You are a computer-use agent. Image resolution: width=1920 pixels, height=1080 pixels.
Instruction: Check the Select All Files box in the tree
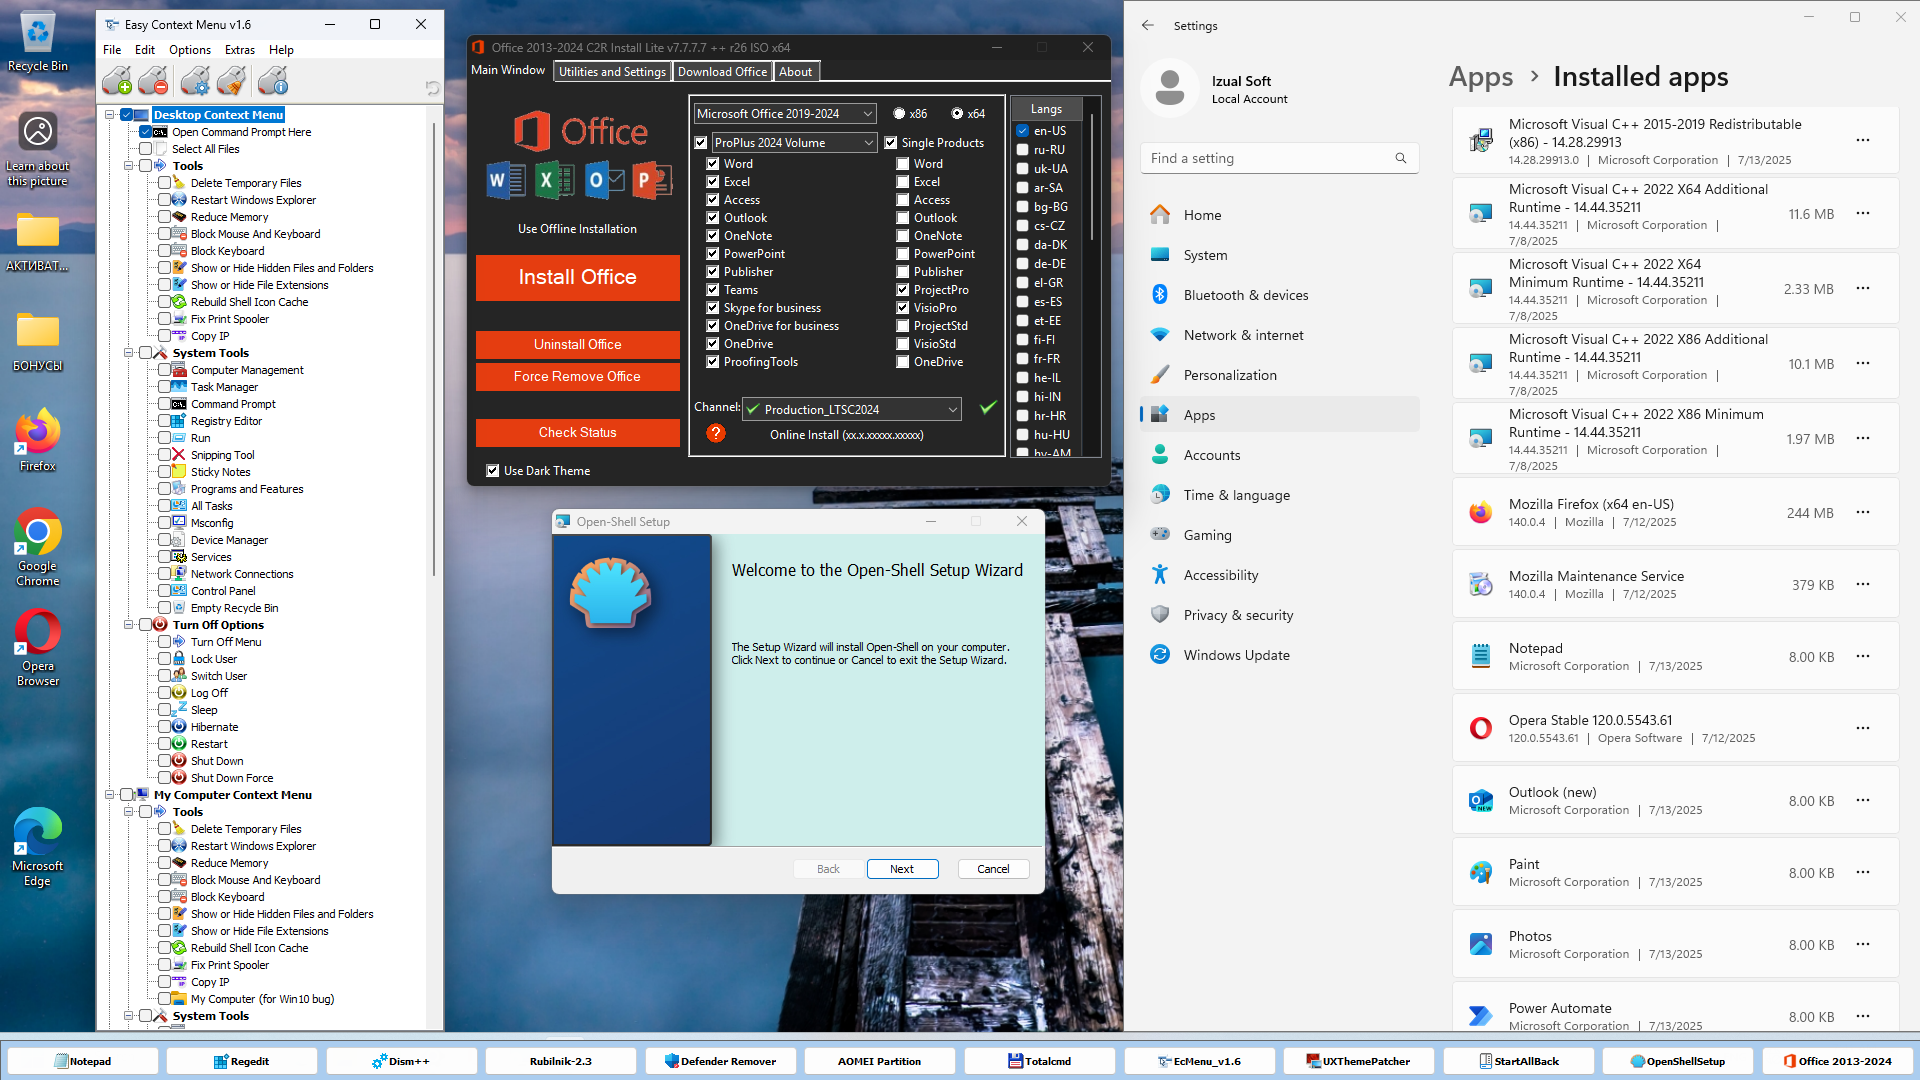(x=146, y=149)
